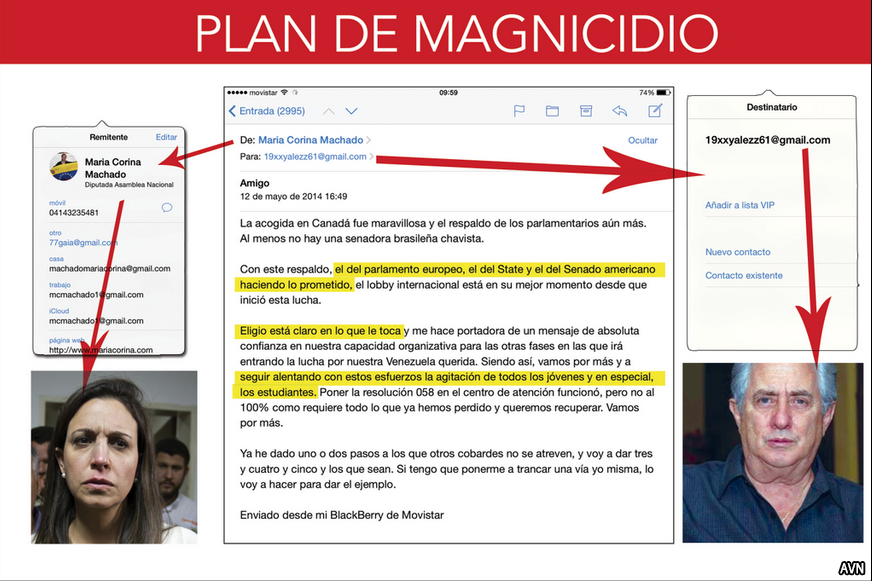
Task: Flag the email using the flag icon
Action: 519,111
